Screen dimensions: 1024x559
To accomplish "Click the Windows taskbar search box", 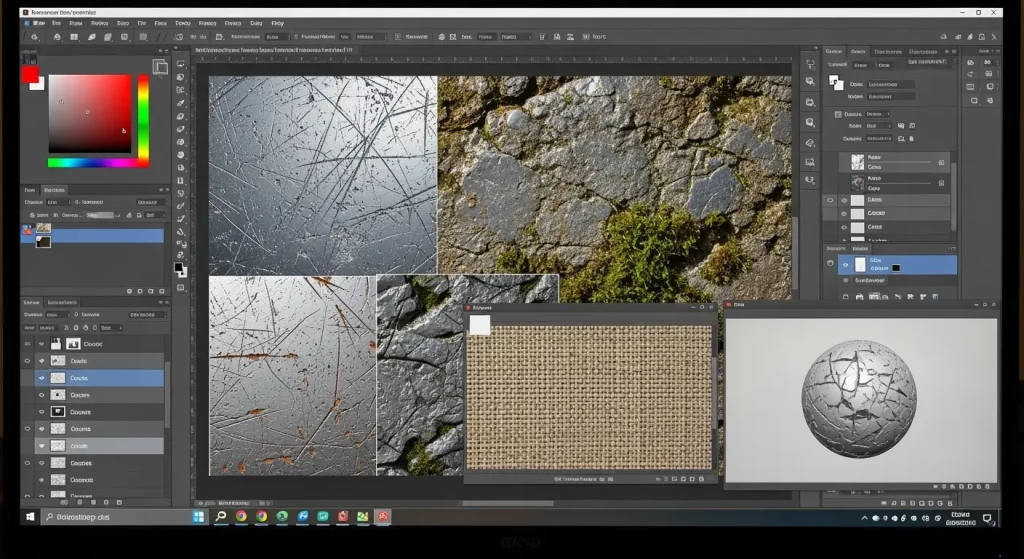I will pos(110,517).
